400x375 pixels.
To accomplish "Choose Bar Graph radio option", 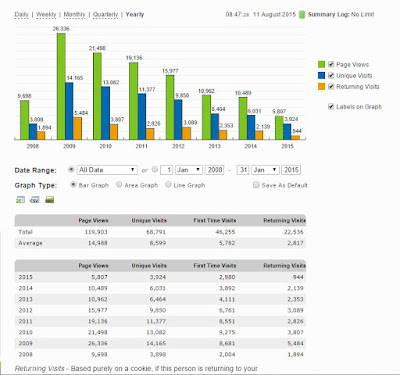I will [73, 184].
